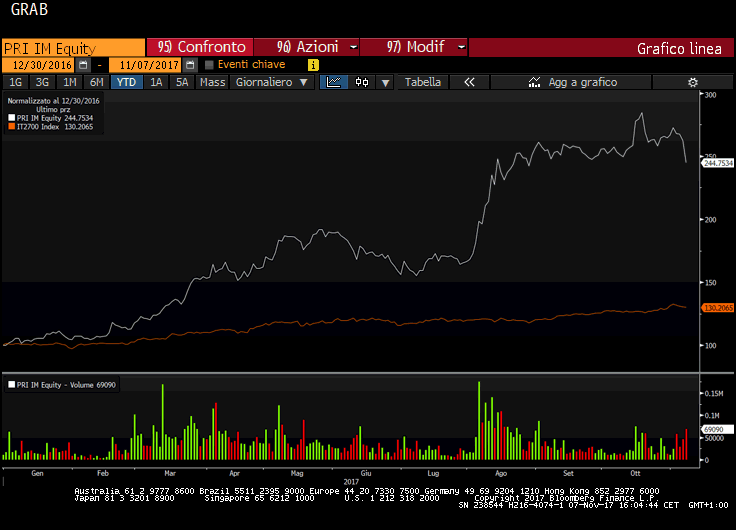The width and height of the screenshot is (736, 530).
Task: Toggle PRI IM Equity volume series checkbox
Action: click(x=10, y=384)
